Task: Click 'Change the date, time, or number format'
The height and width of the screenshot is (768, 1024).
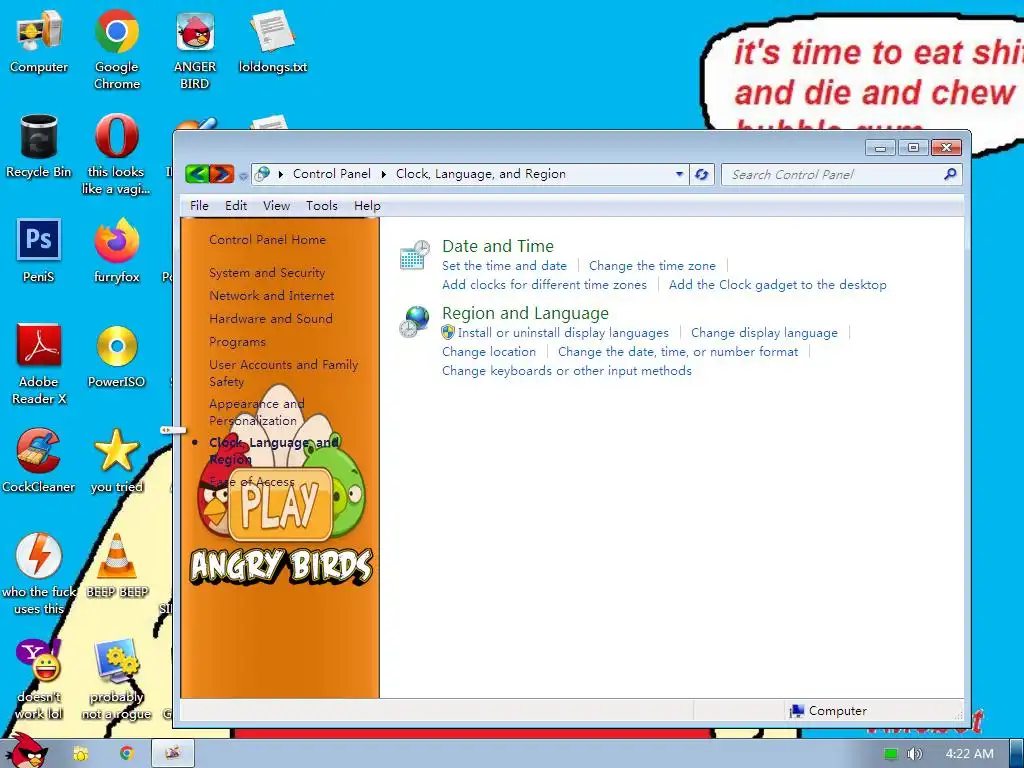Action: [678, 351]
